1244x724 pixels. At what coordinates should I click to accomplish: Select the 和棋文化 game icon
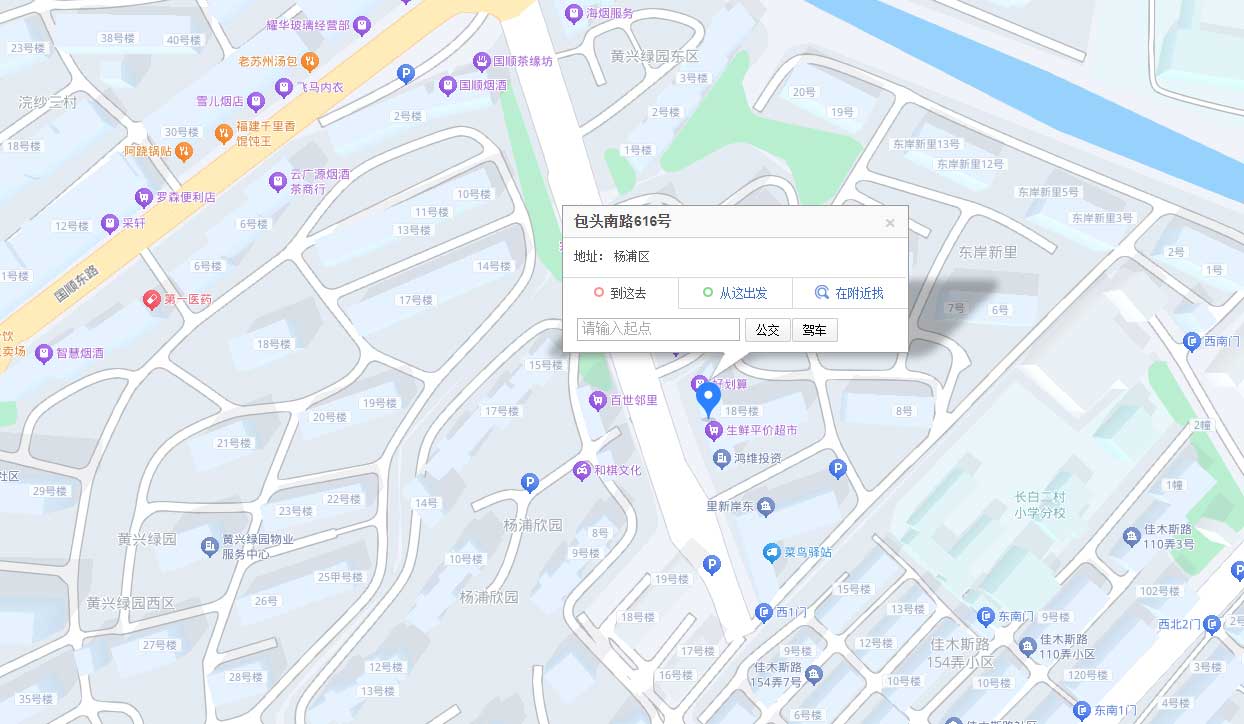581,470
